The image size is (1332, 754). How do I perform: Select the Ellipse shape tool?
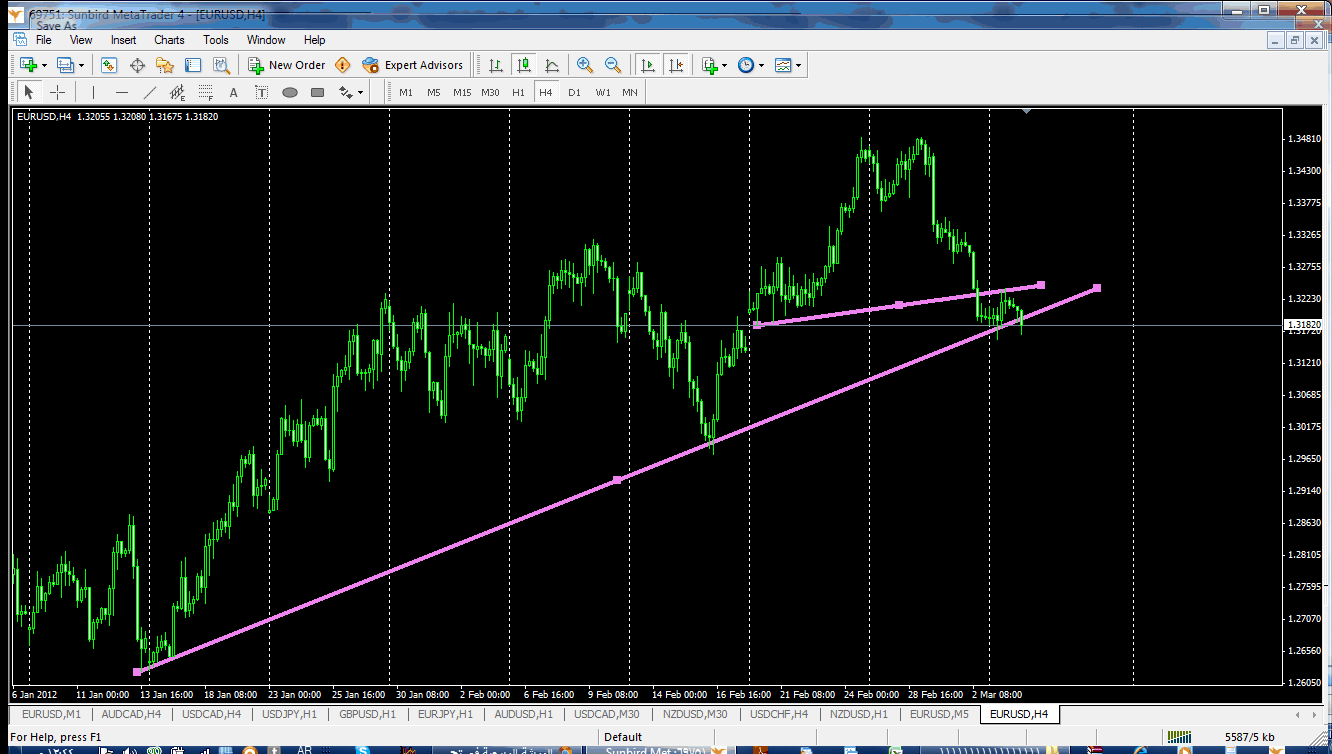290,92
